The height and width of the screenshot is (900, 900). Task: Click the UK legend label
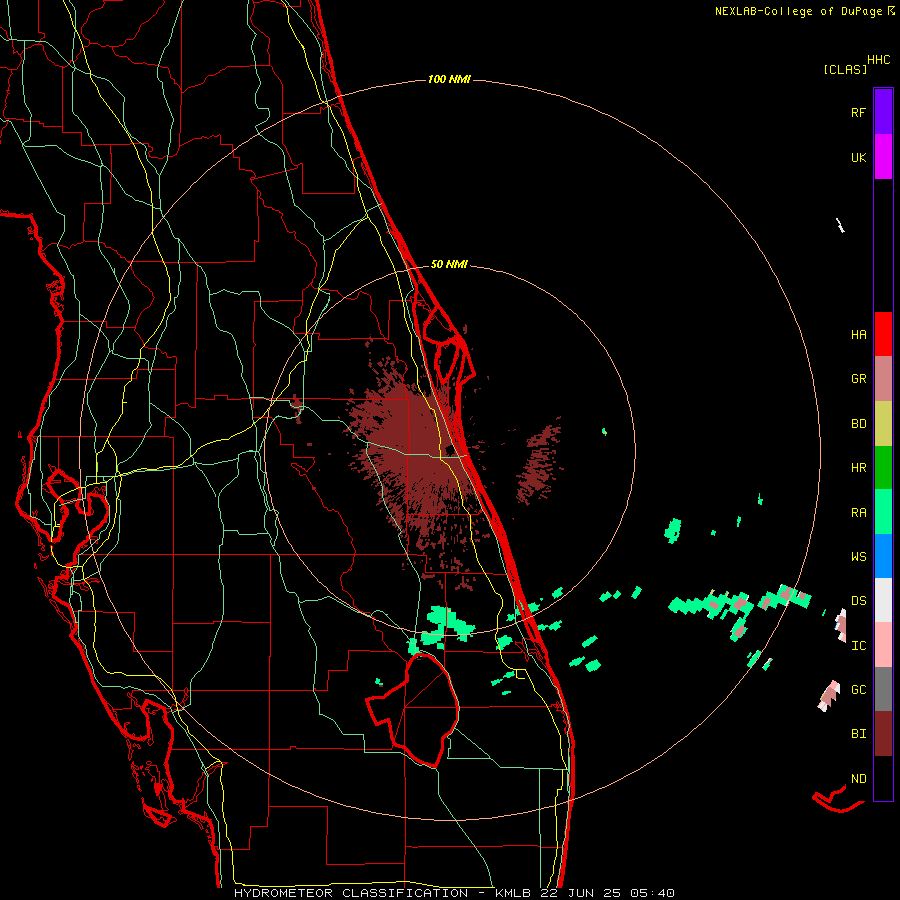[x=858, y=157]
